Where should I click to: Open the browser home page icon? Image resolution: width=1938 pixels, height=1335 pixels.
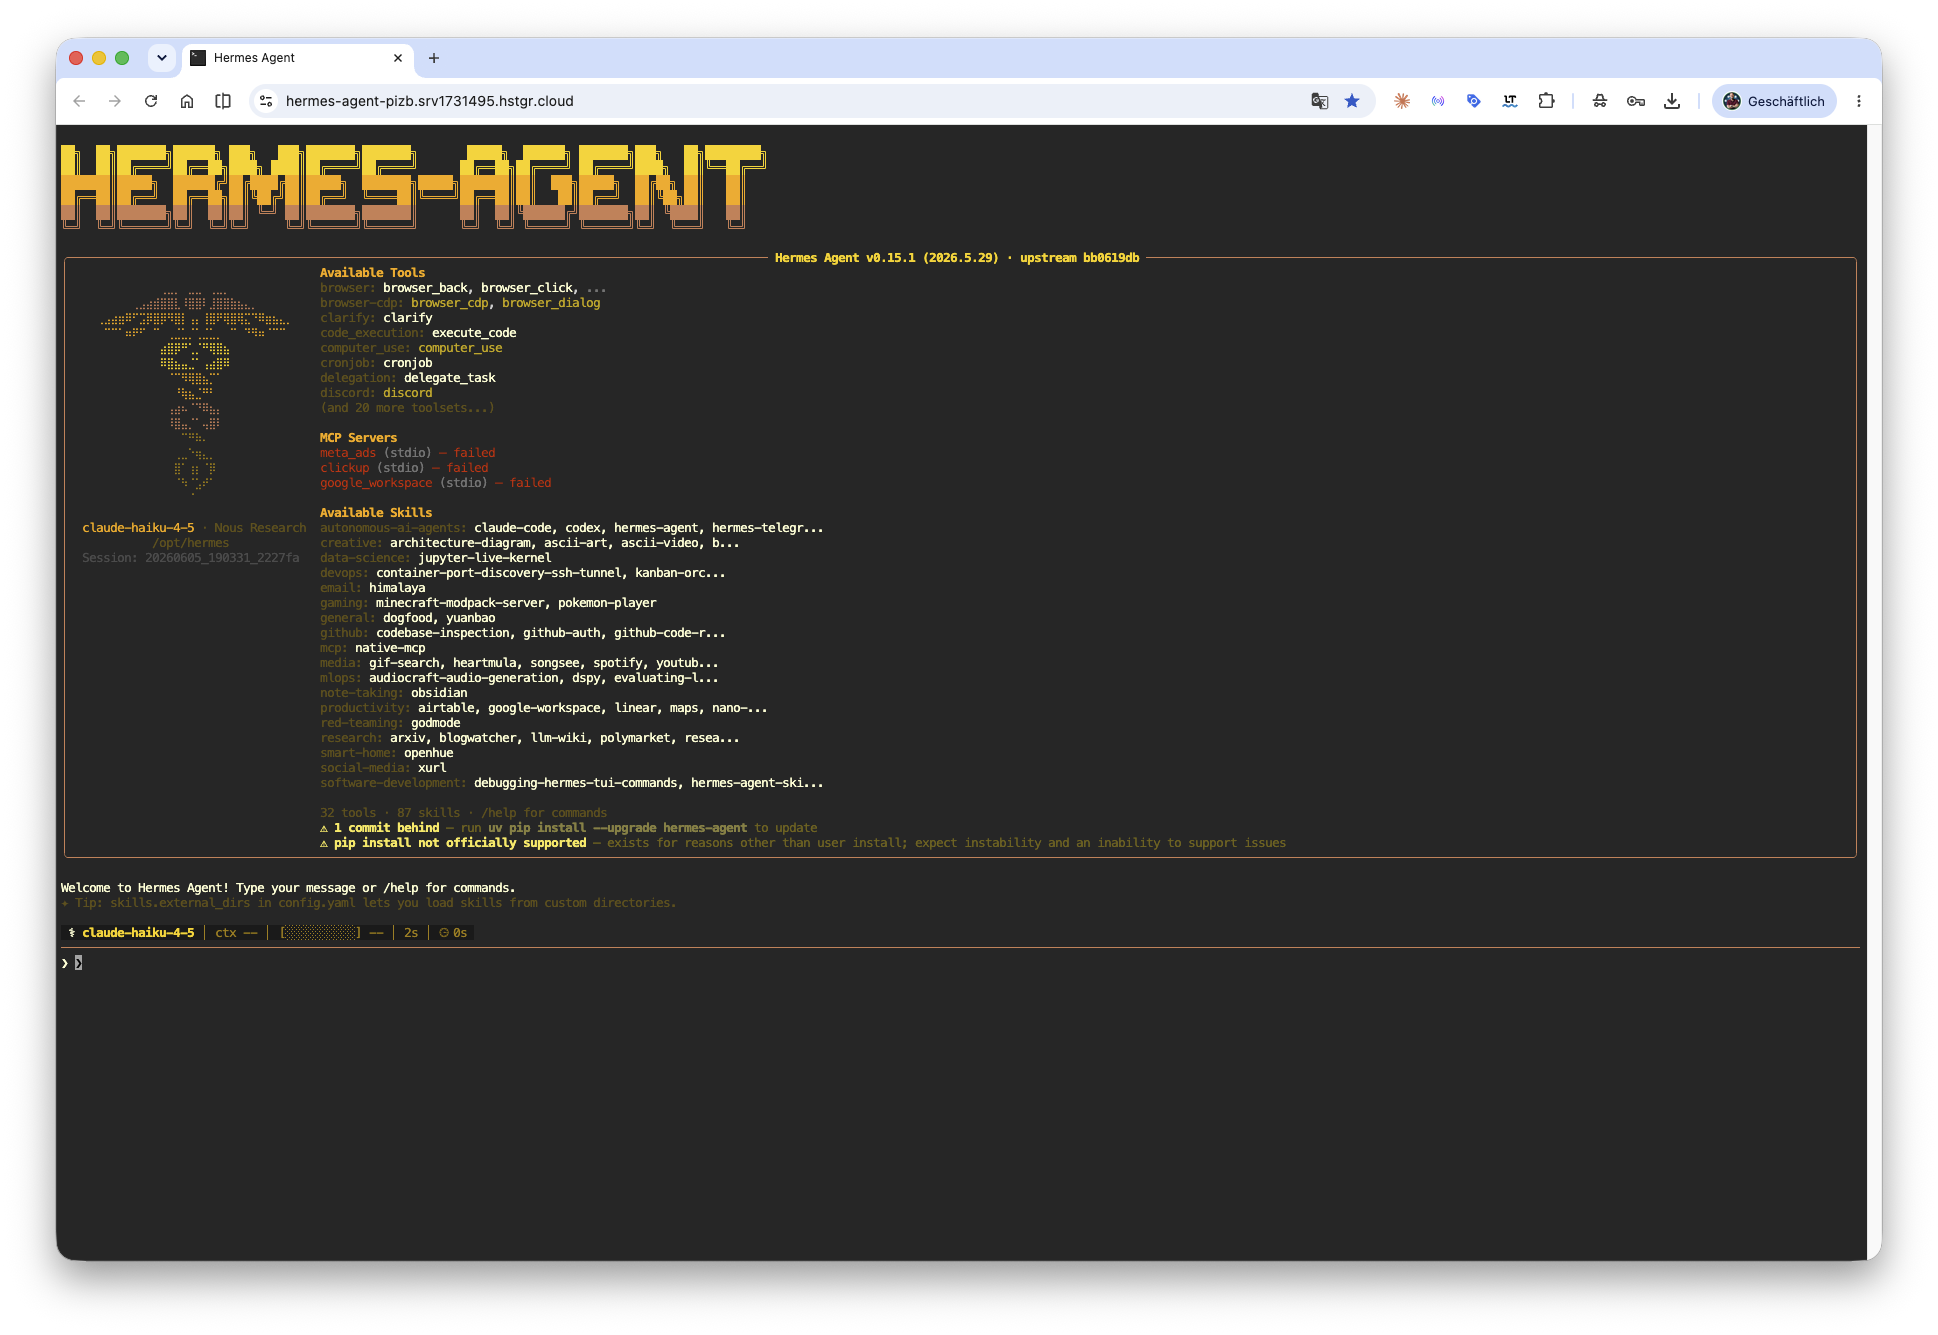(x=187, y=101)
